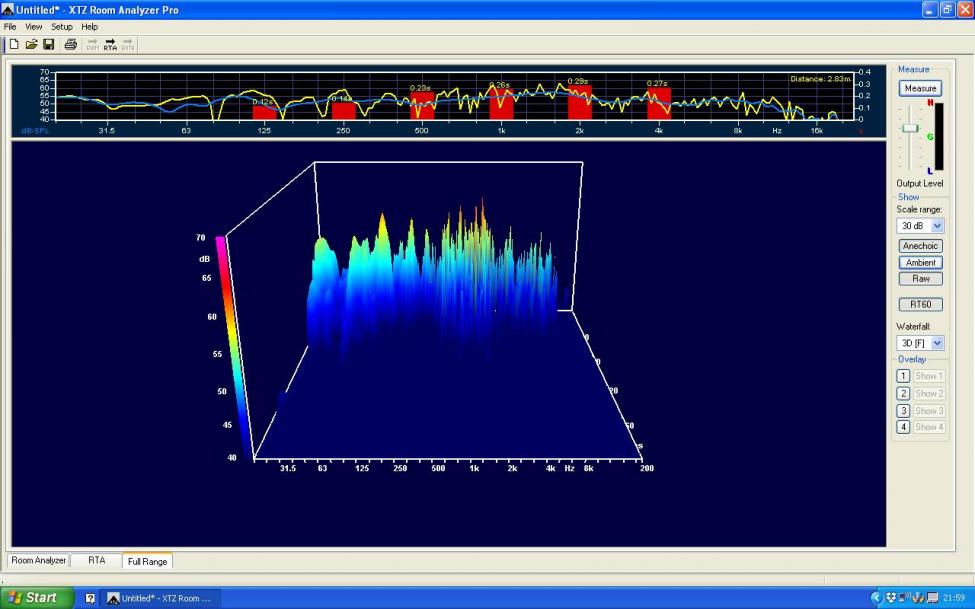Open the Setup menu
The image size is (975, 609).
click(x=62, y=27)
